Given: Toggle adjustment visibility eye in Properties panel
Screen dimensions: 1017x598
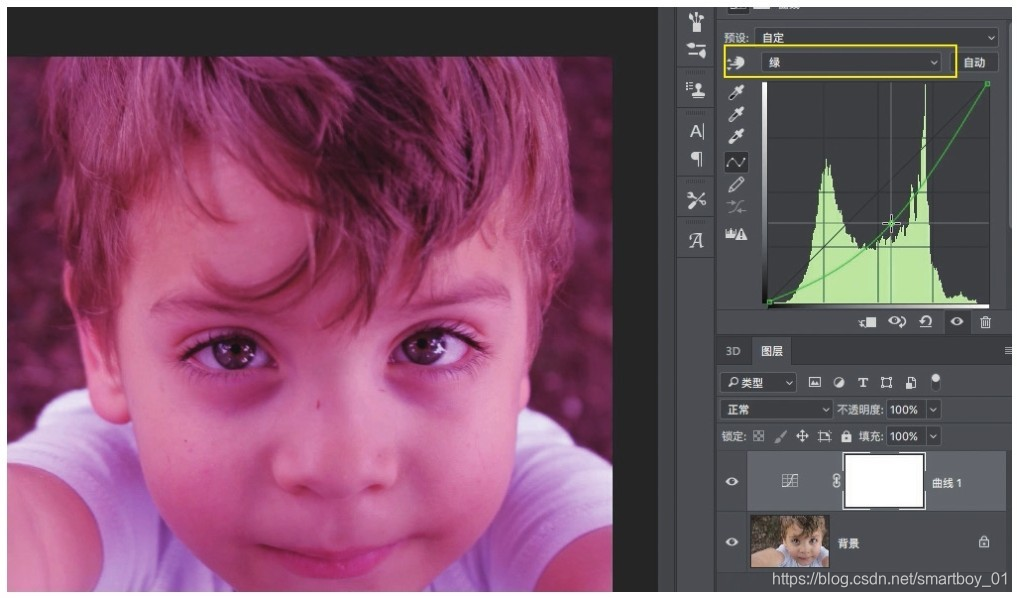Looking at the screenshot, I should [x=957, y=322].
